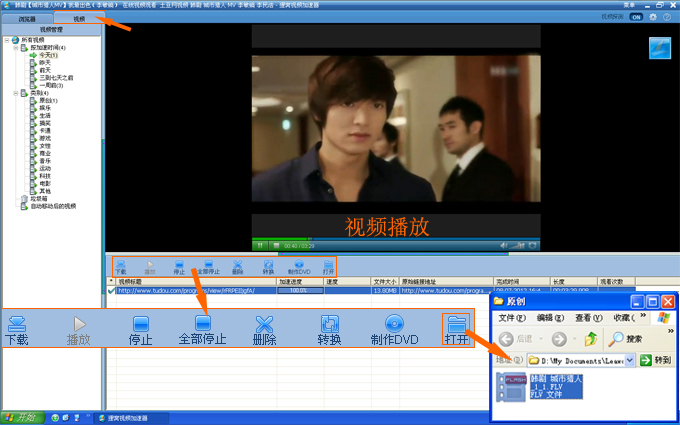
Task: Click the 打开 open folder icon in small toolbar
Action: pyautogui.click(x=328, y=265)
